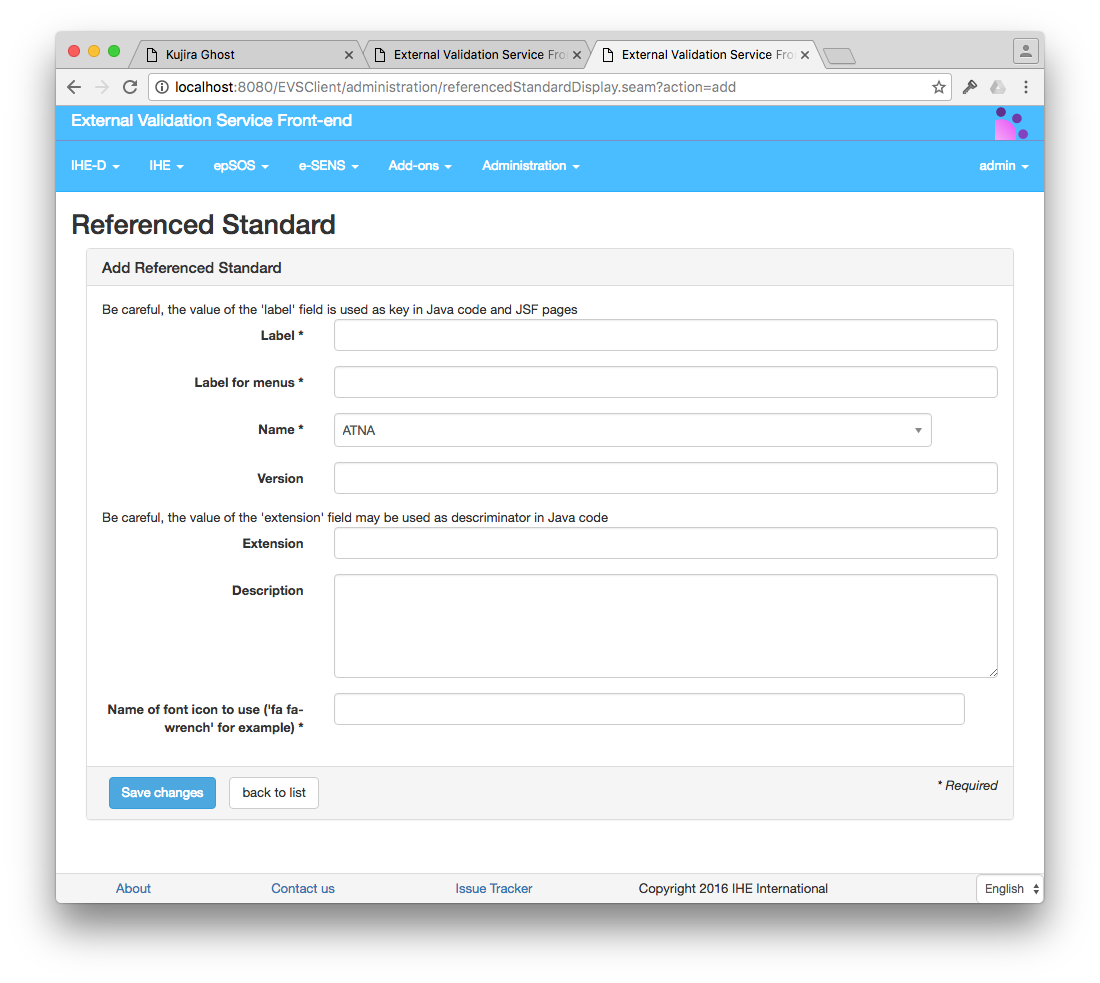This screenshot has height=983, width=1100.
Task: Open the Issue Tracker link
Action: point(493,888)
